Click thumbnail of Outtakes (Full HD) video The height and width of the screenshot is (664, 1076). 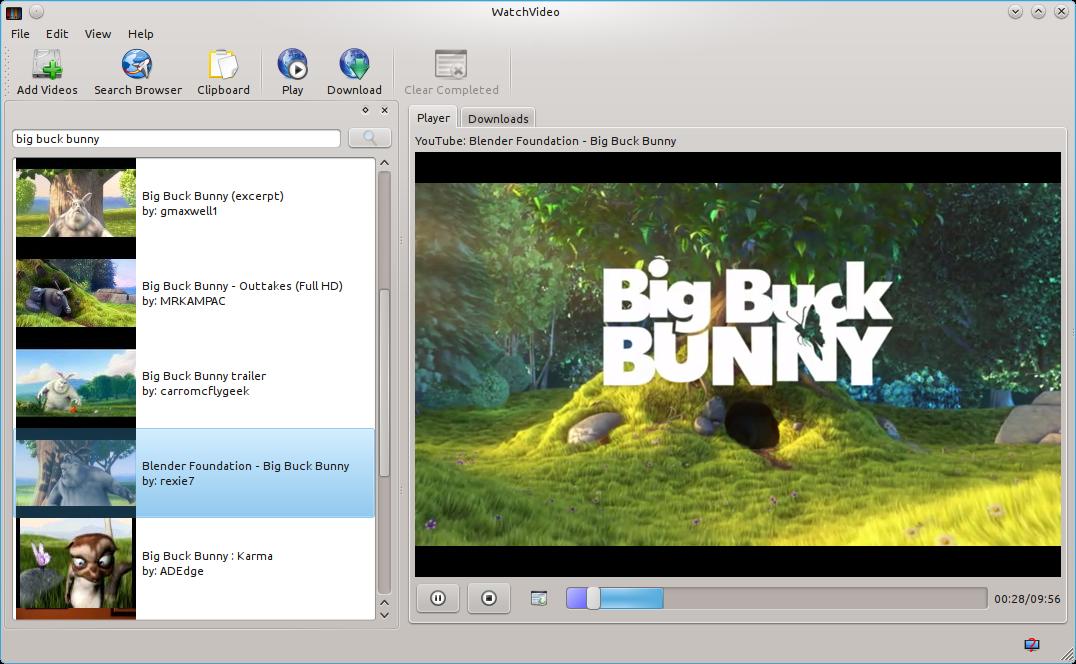point(75,293)
